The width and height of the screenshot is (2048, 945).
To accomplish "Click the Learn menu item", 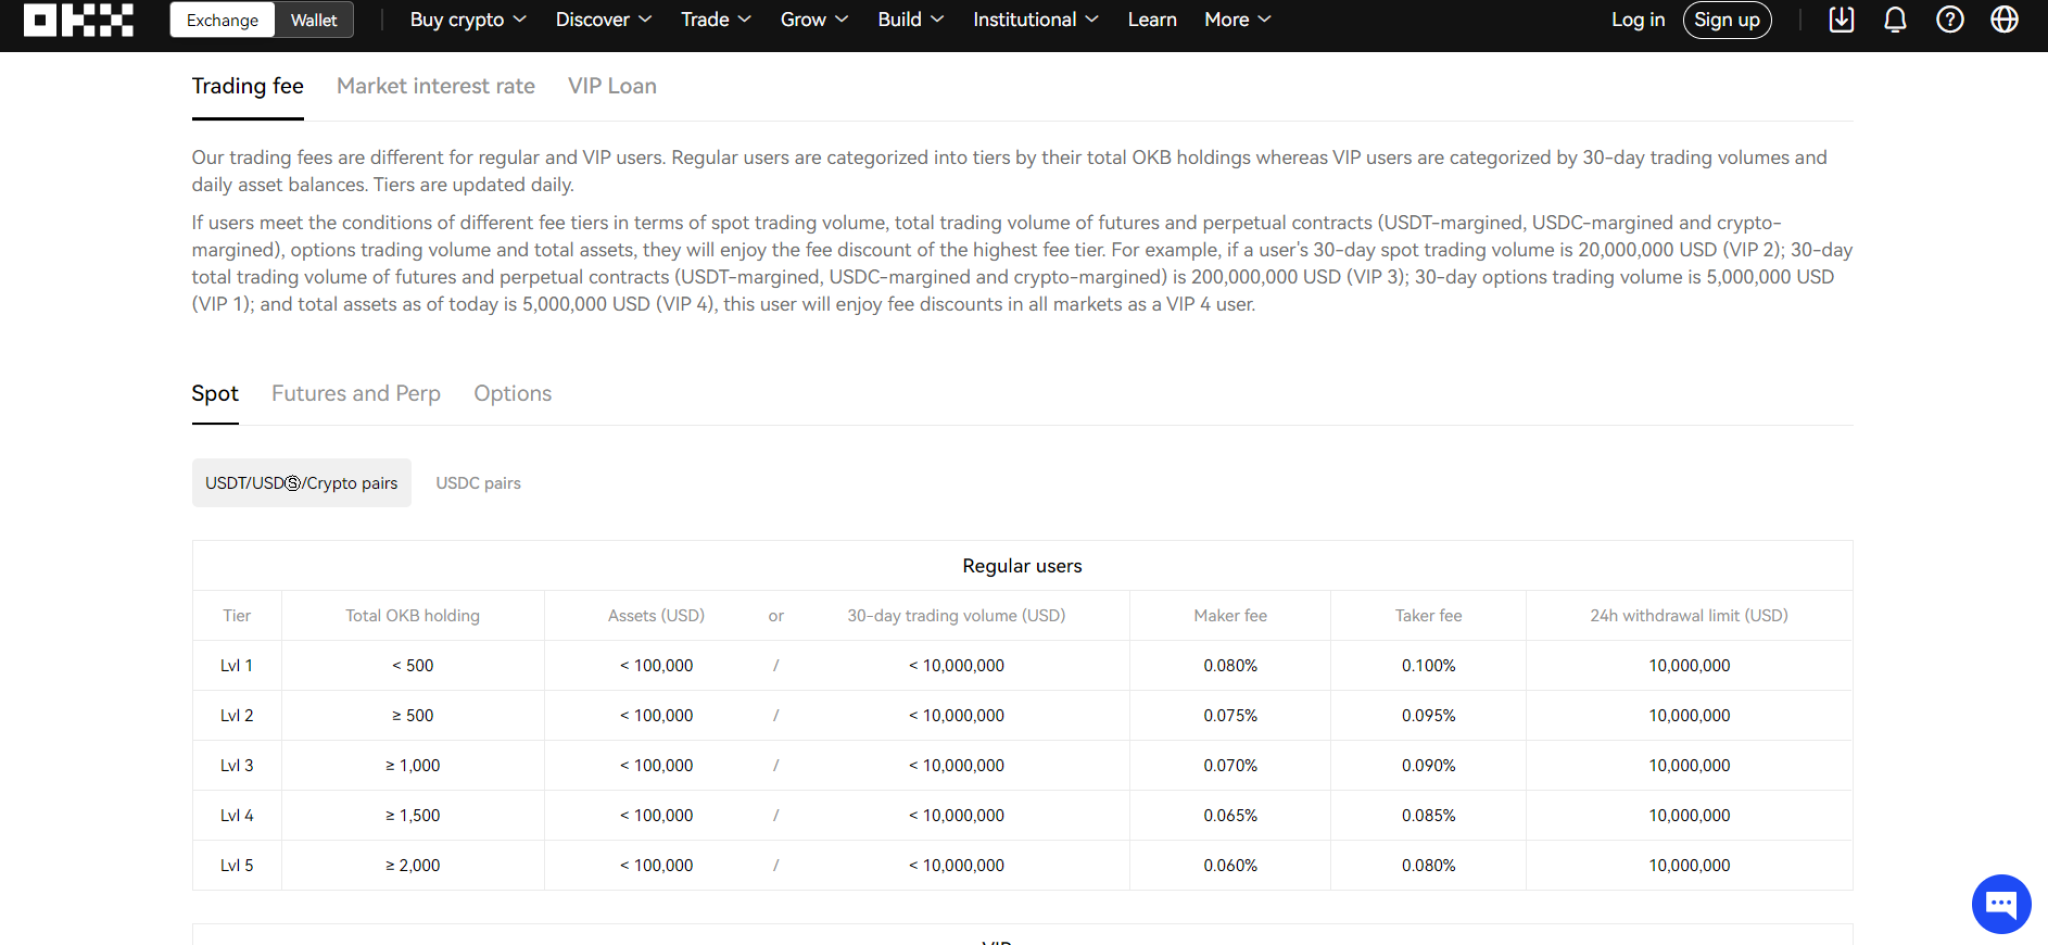I will pos(1152,19).
